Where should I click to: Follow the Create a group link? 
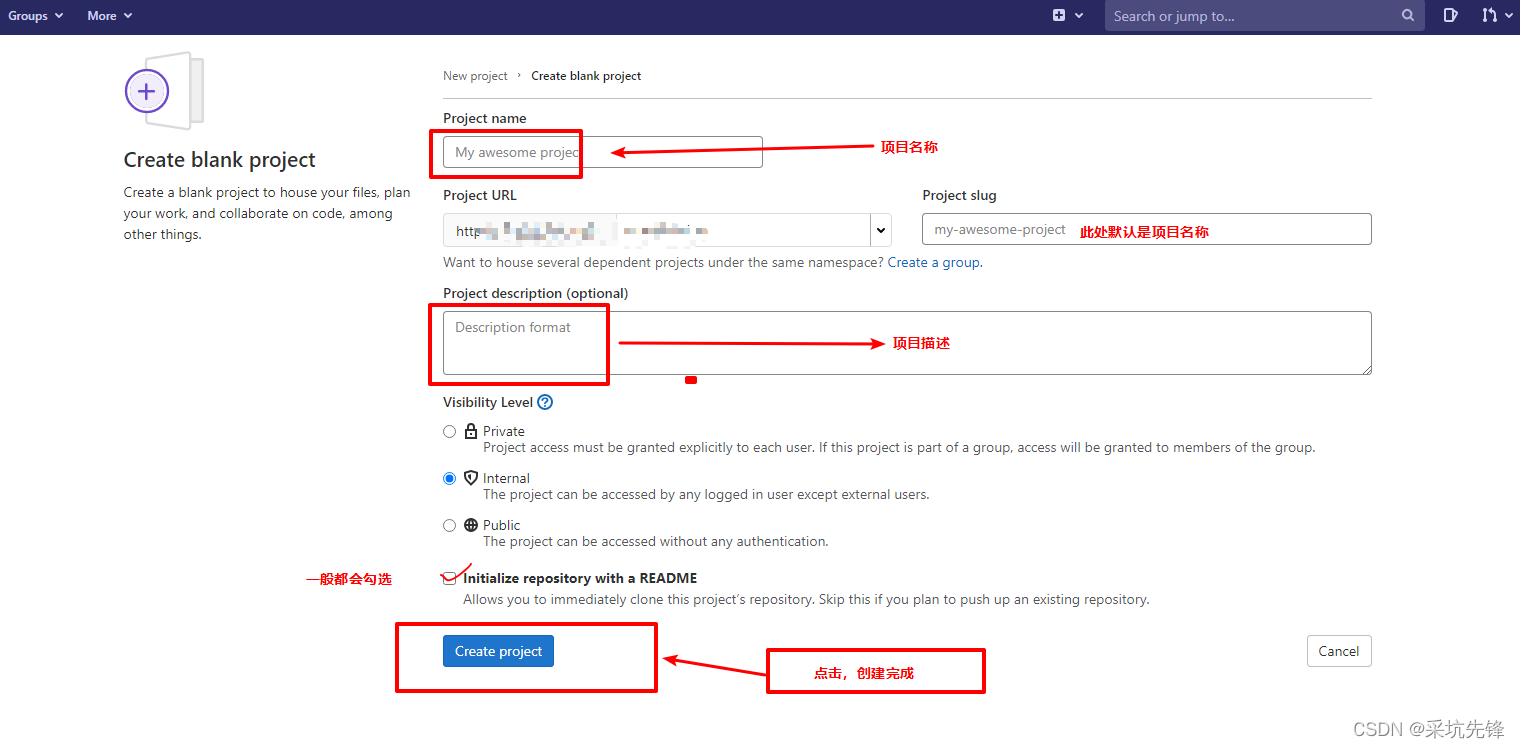click(934, 262)
